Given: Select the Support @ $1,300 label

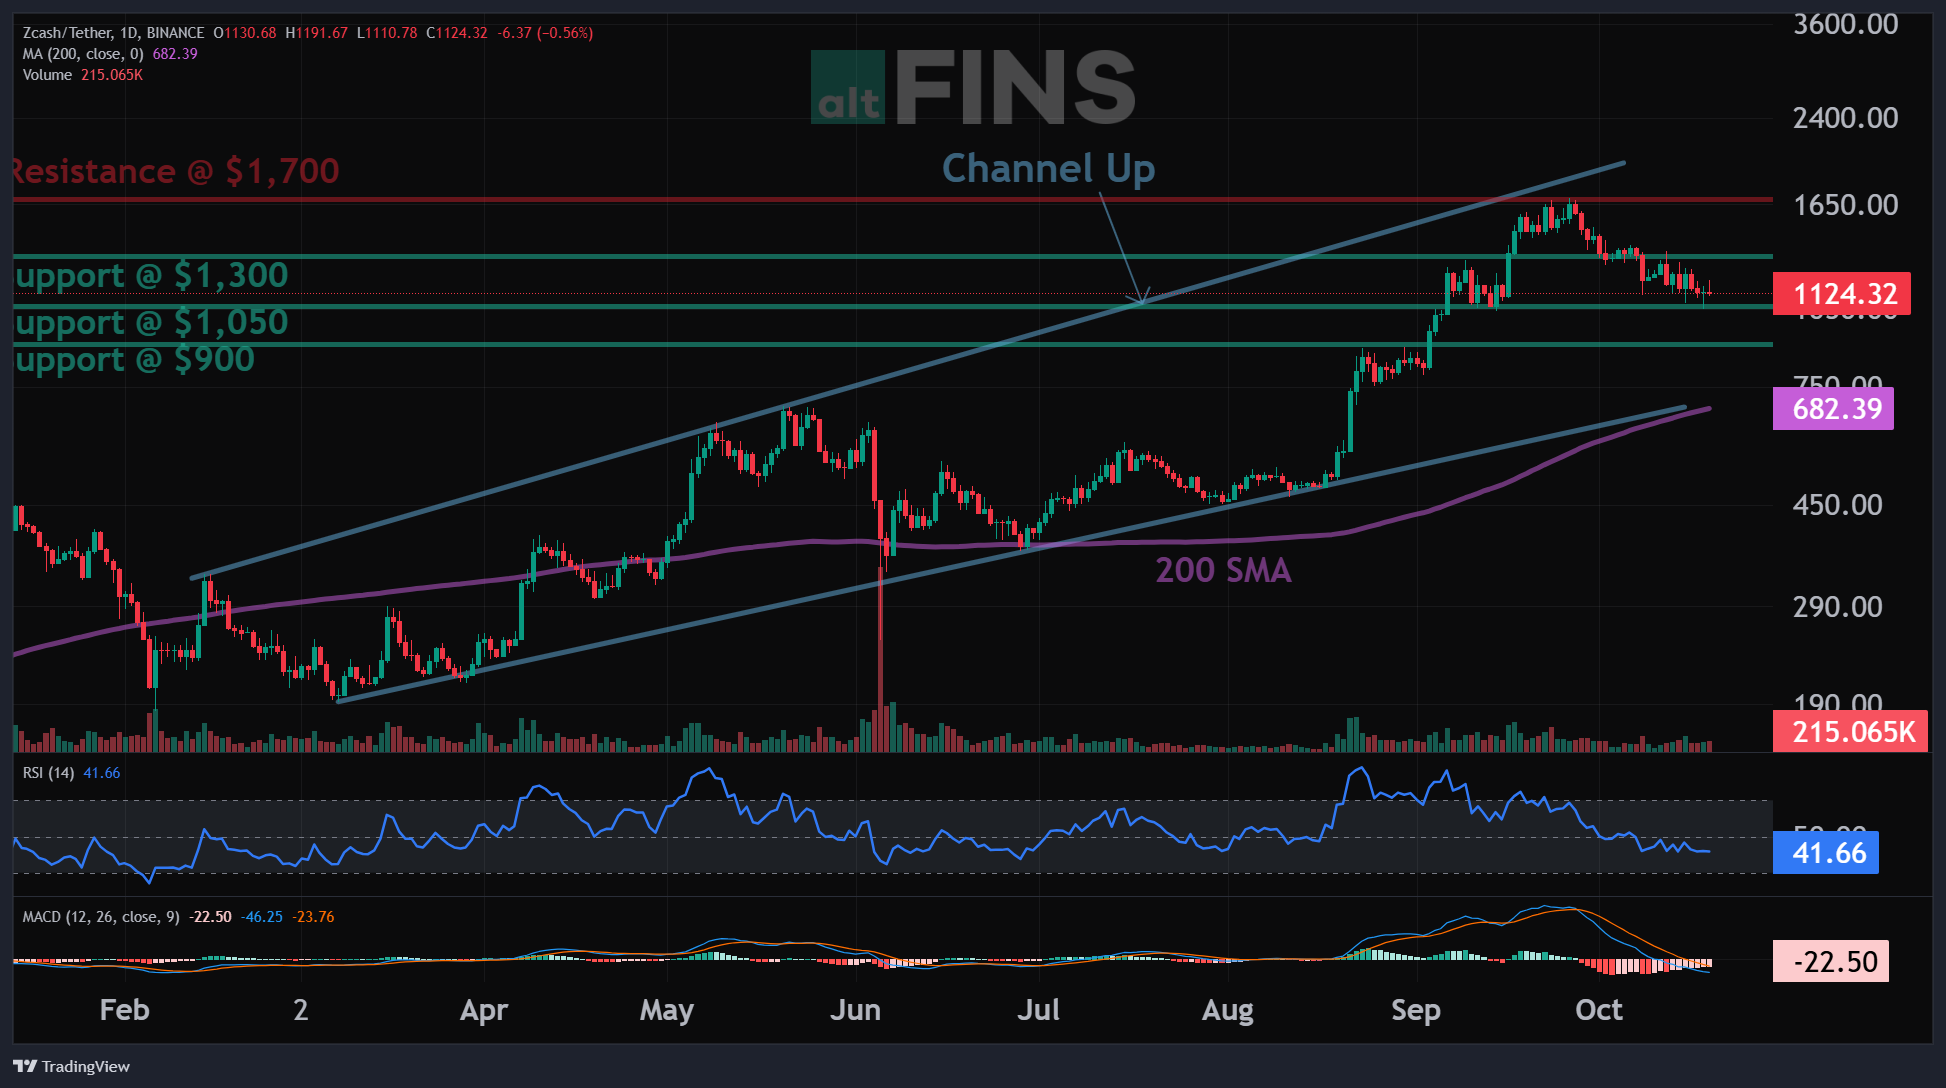Looking at the screenshot, I should pos(151,275).
